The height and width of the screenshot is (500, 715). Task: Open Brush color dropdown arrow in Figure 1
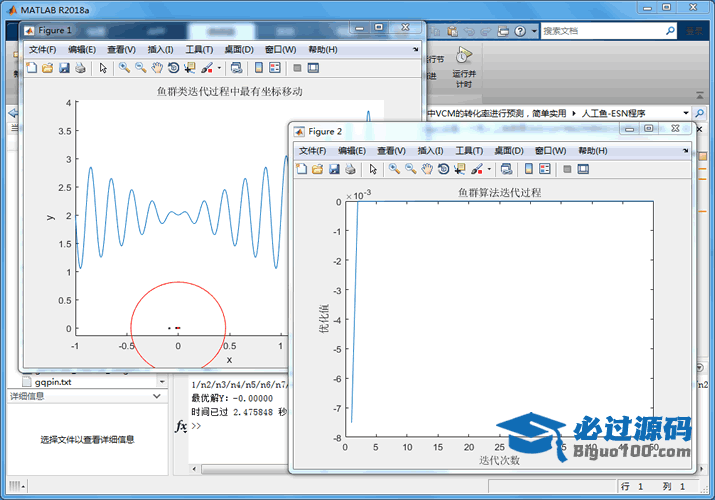pos(219,69)
